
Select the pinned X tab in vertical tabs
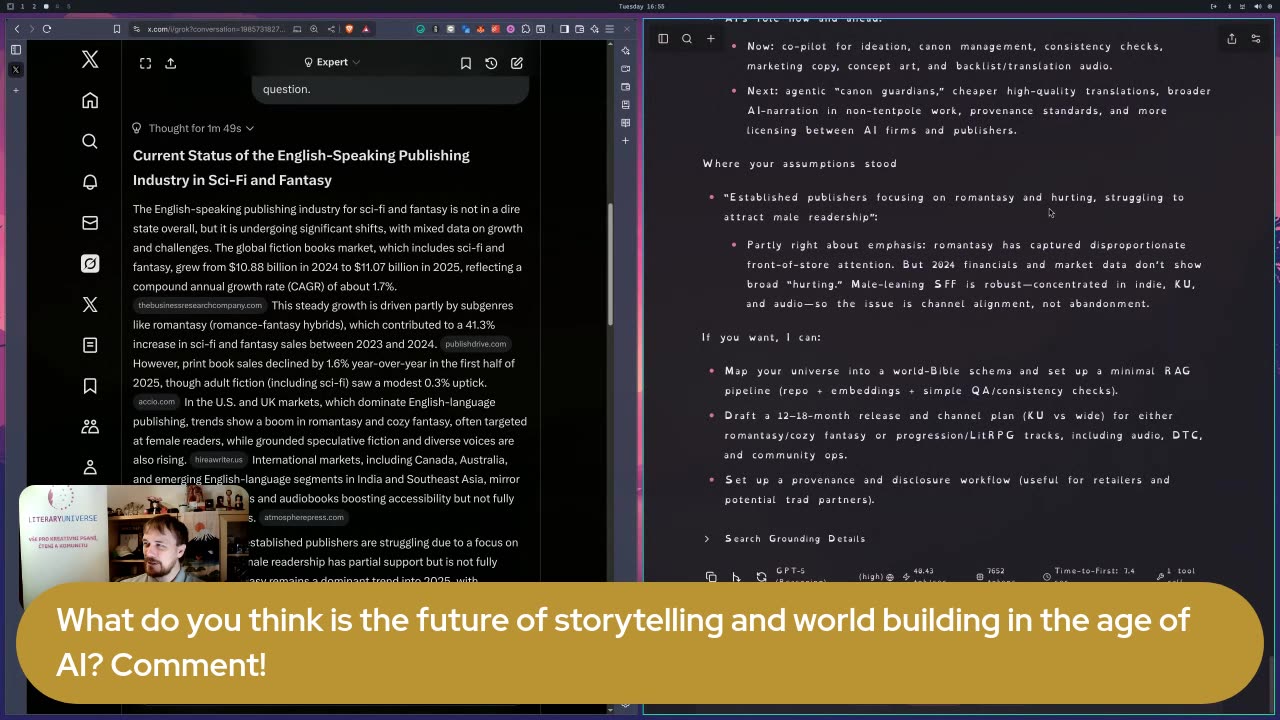pyautogui.click(x=16, y=70)
